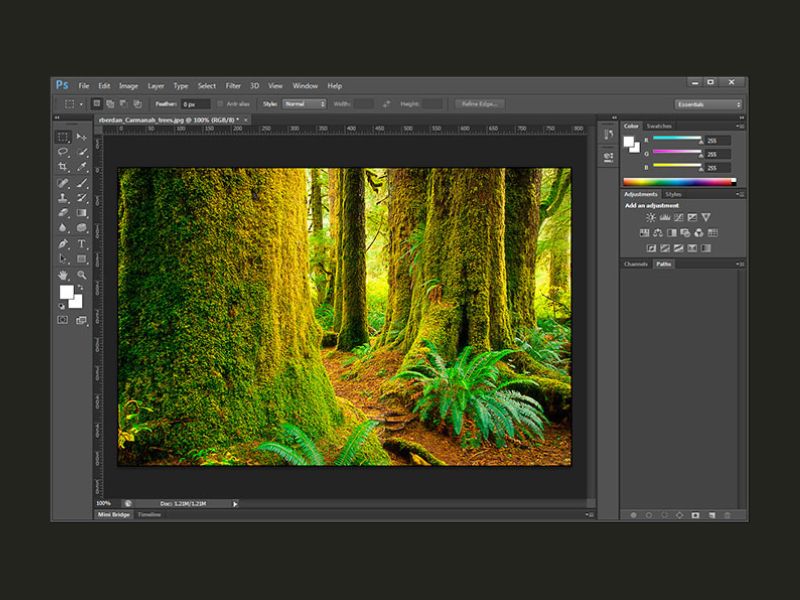Open the Filter menu

pos(233,85)
